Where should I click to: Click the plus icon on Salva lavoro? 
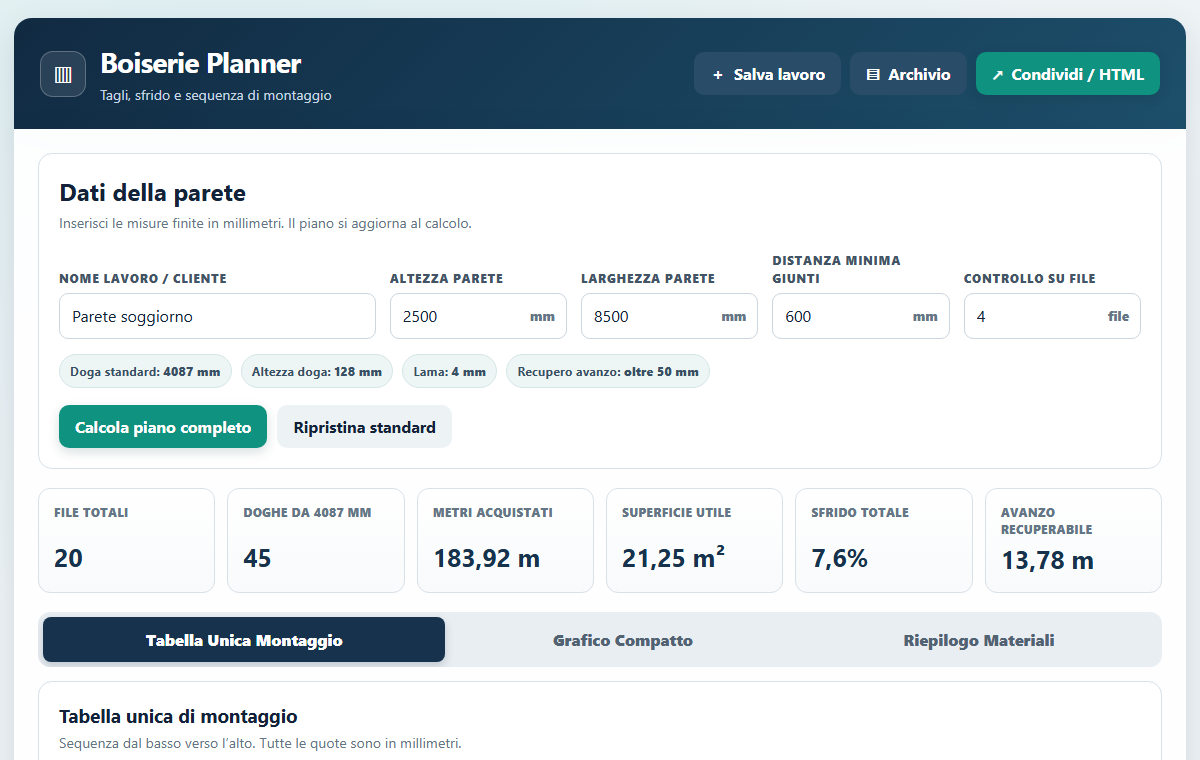717,75
